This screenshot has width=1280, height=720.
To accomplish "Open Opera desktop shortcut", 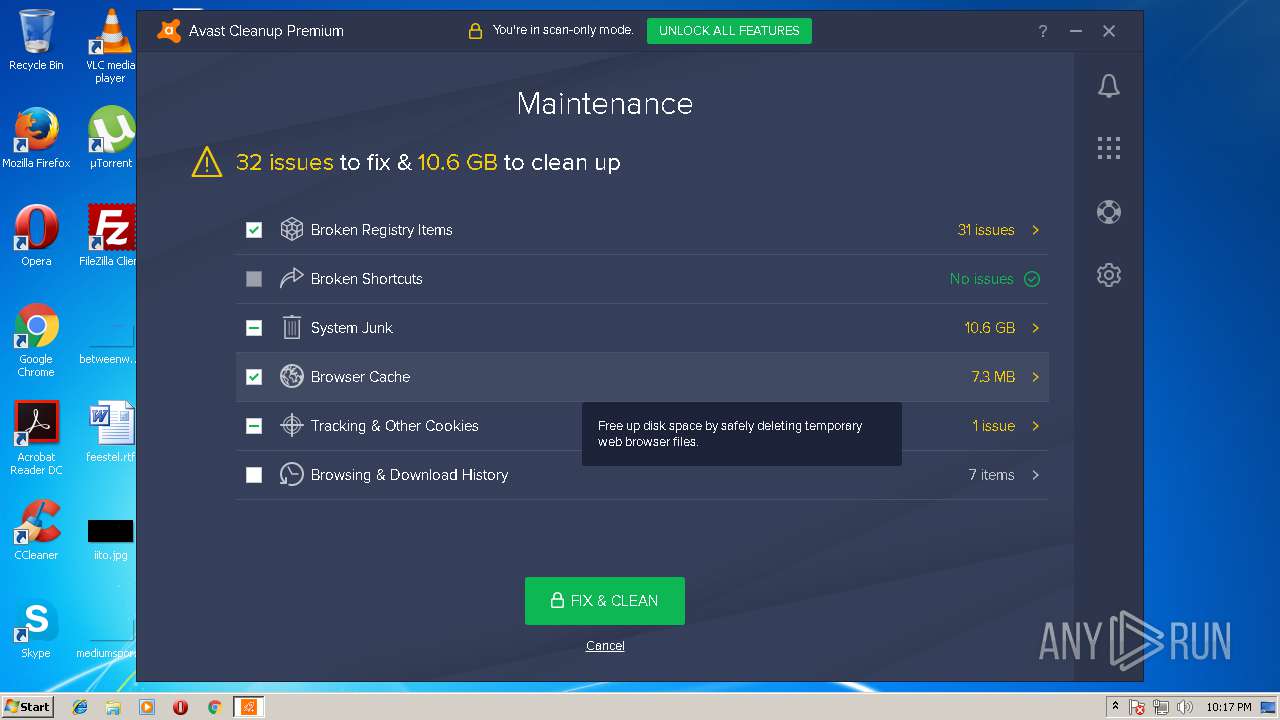I will pos(36,236).
